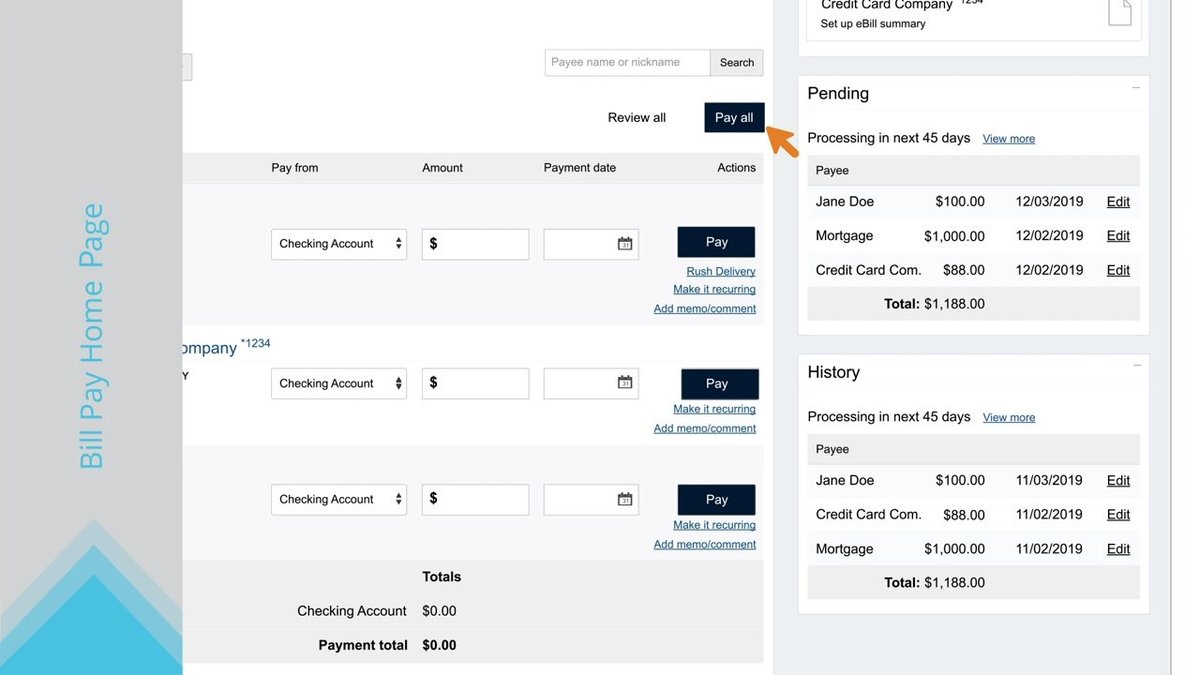Click Review all
The image size is (1200, 675).
click(x=636, y=117)
